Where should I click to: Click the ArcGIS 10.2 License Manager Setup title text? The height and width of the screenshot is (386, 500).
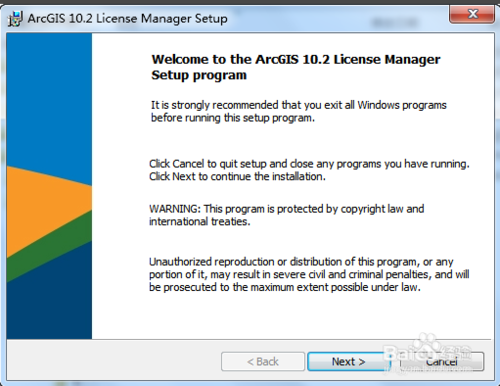pos(127,18)
